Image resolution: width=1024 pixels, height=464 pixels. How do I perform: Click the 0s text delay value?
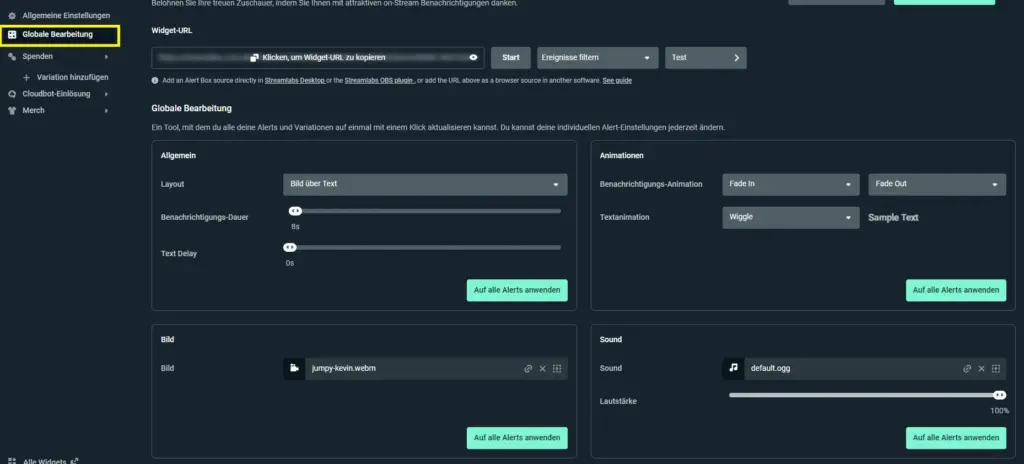[x=289, y=263]
